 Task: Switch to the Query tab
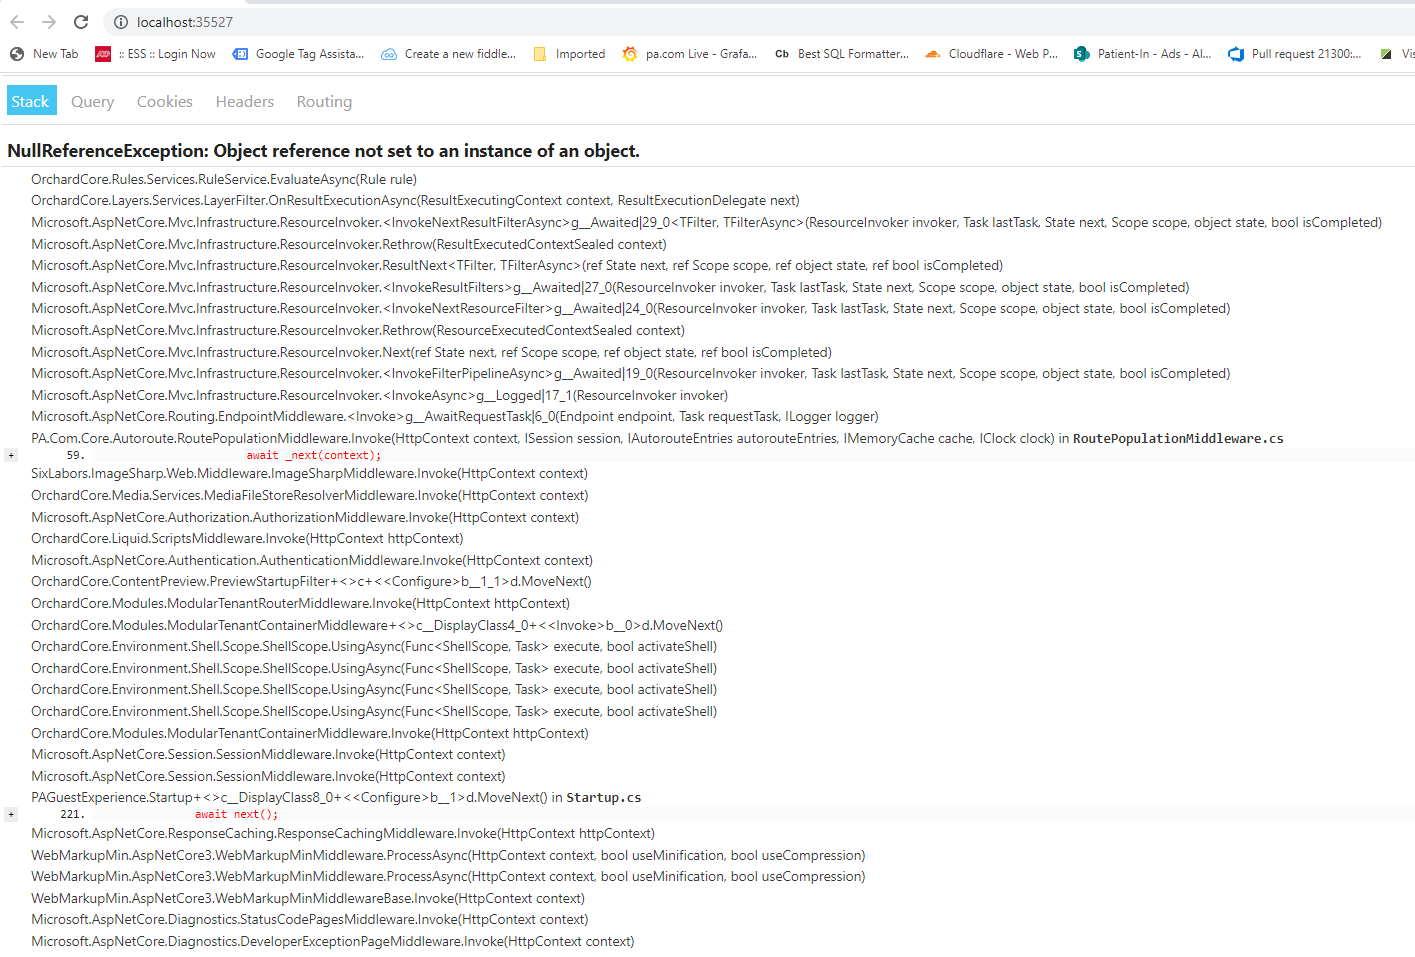click(92, 101)
